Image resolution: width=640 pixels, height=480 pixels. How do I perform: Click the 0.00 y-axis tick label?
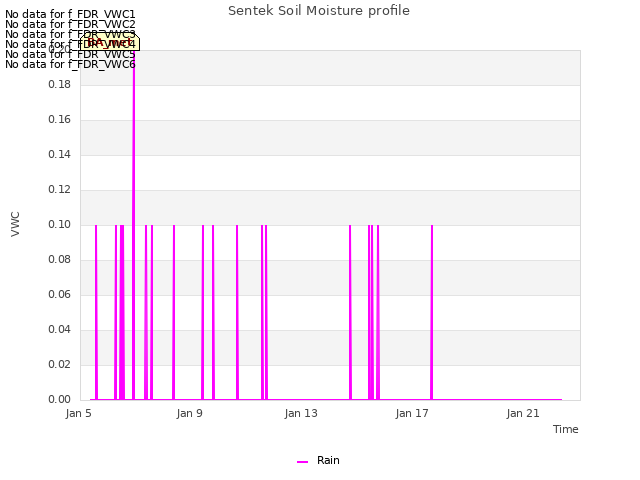click(x=60, y=400)
